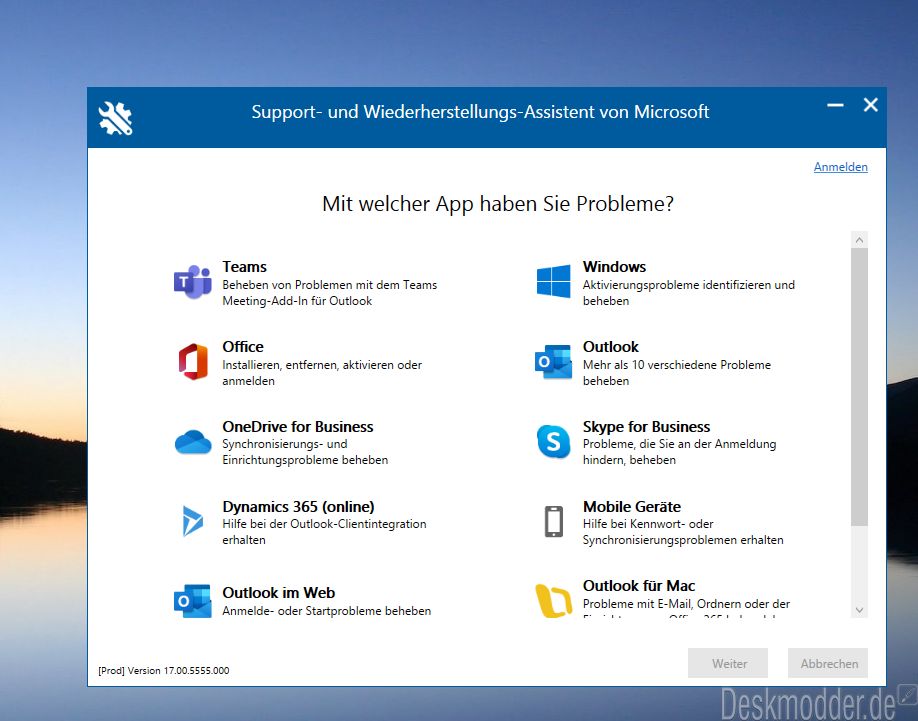Viewport: 918px width, 721px height.
Task: Click "Synchronisierungs- und Einrichtungsprobleme beheben" description
Action: 305,452
